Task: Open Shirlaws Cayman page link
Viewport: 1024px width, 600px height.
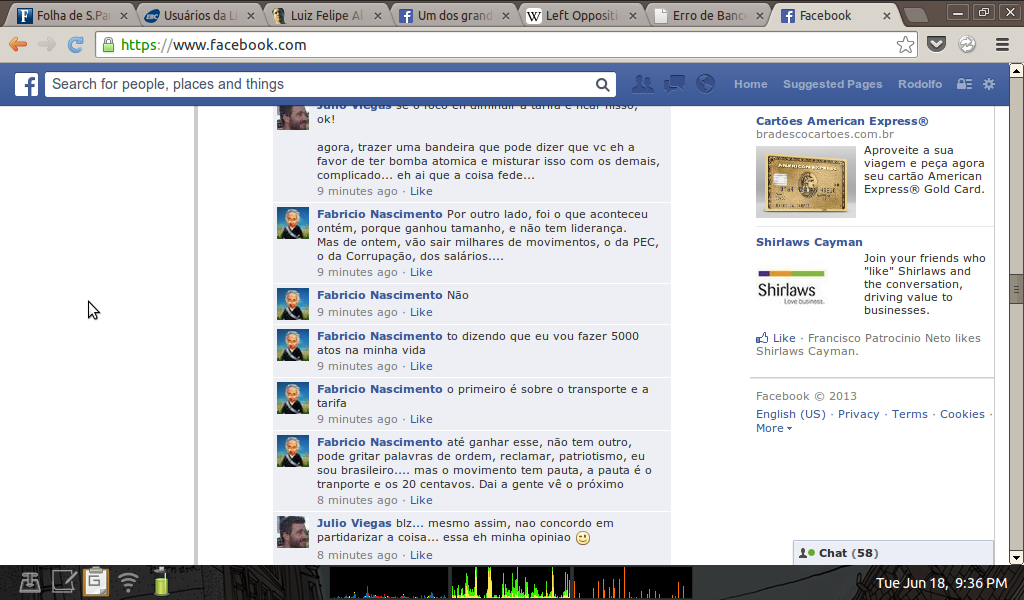Action: coord(809,242)
